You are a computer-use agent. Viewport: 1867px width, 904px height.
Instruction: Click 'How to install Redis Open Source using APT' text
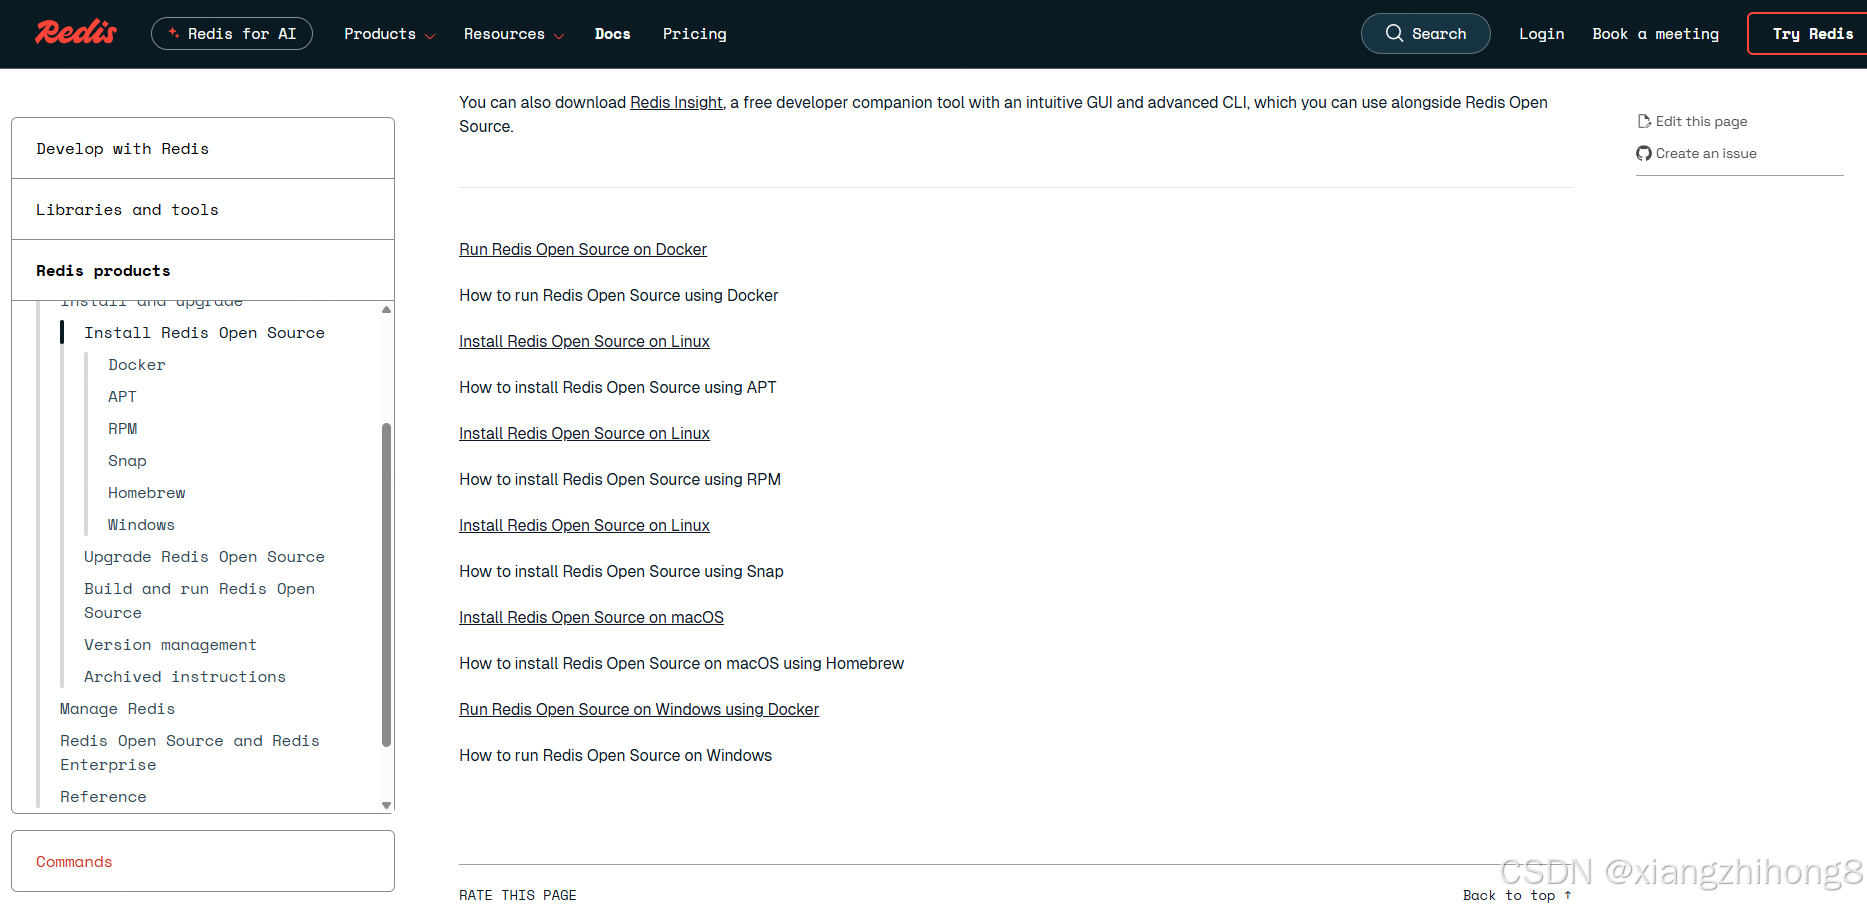(617, 387)
